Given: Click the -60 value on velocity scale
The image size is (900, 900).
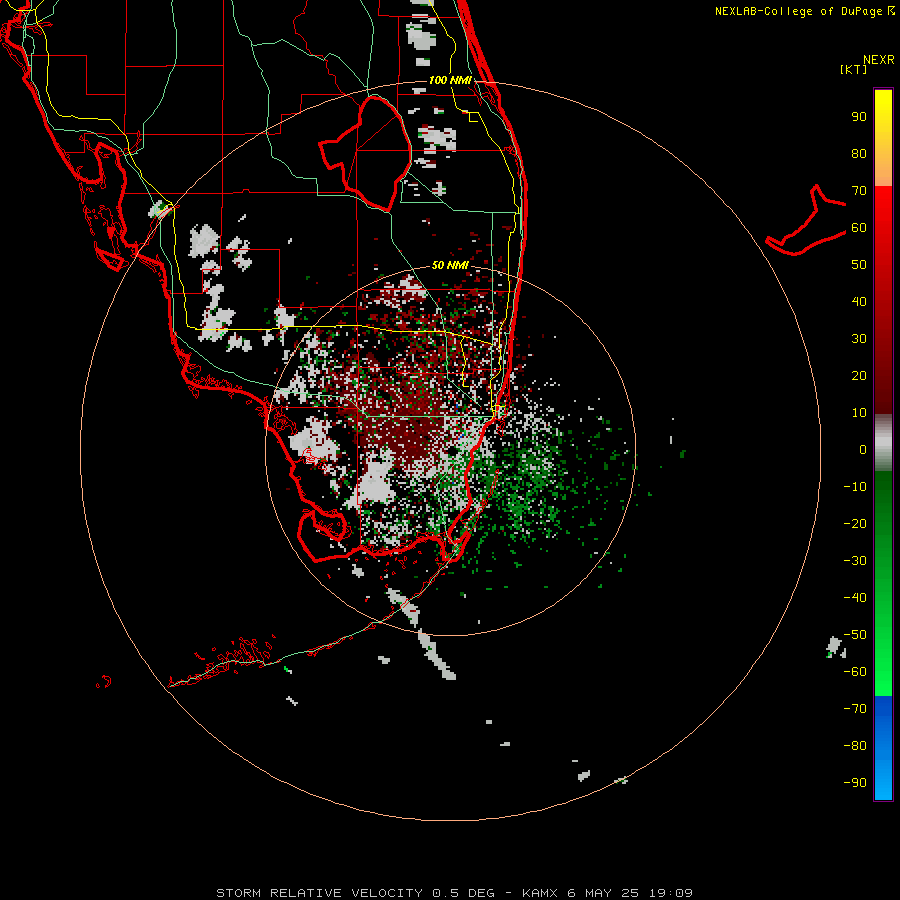Looking at the screenshot, I should [855, 672].
